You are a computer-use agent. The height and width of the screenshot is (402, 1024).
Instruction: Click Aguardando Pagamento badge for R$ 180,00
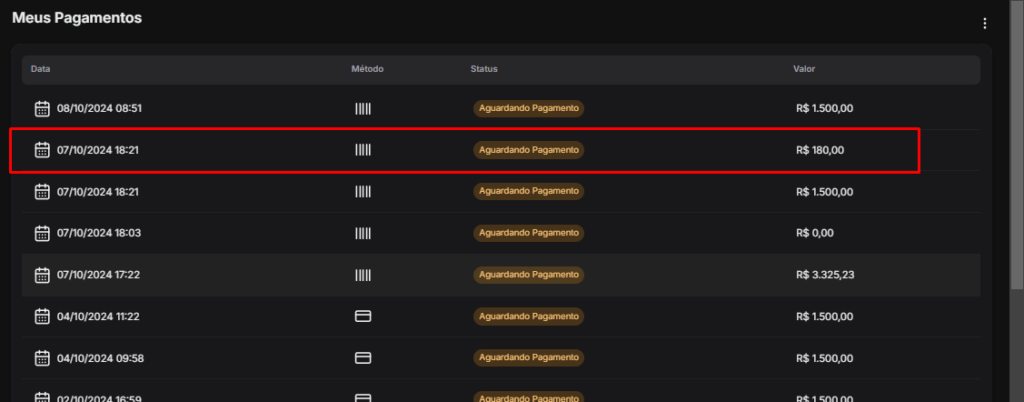point(528,150)
